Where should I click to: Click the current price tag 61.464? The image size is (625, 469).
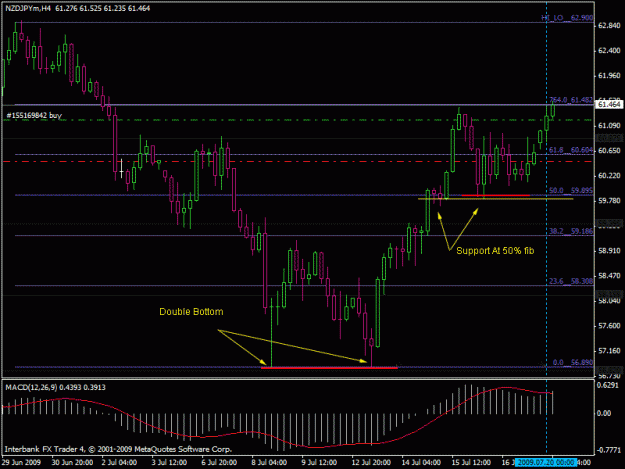(609, 105)
